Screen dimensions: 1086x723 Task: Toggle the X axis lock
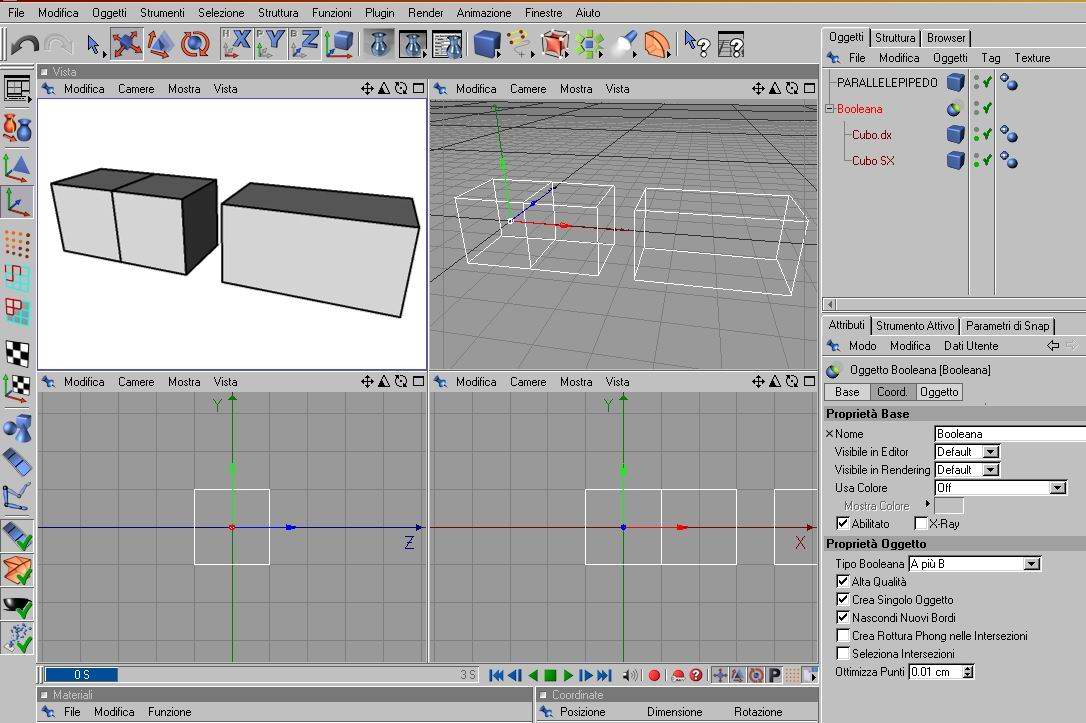coord(236,44)
